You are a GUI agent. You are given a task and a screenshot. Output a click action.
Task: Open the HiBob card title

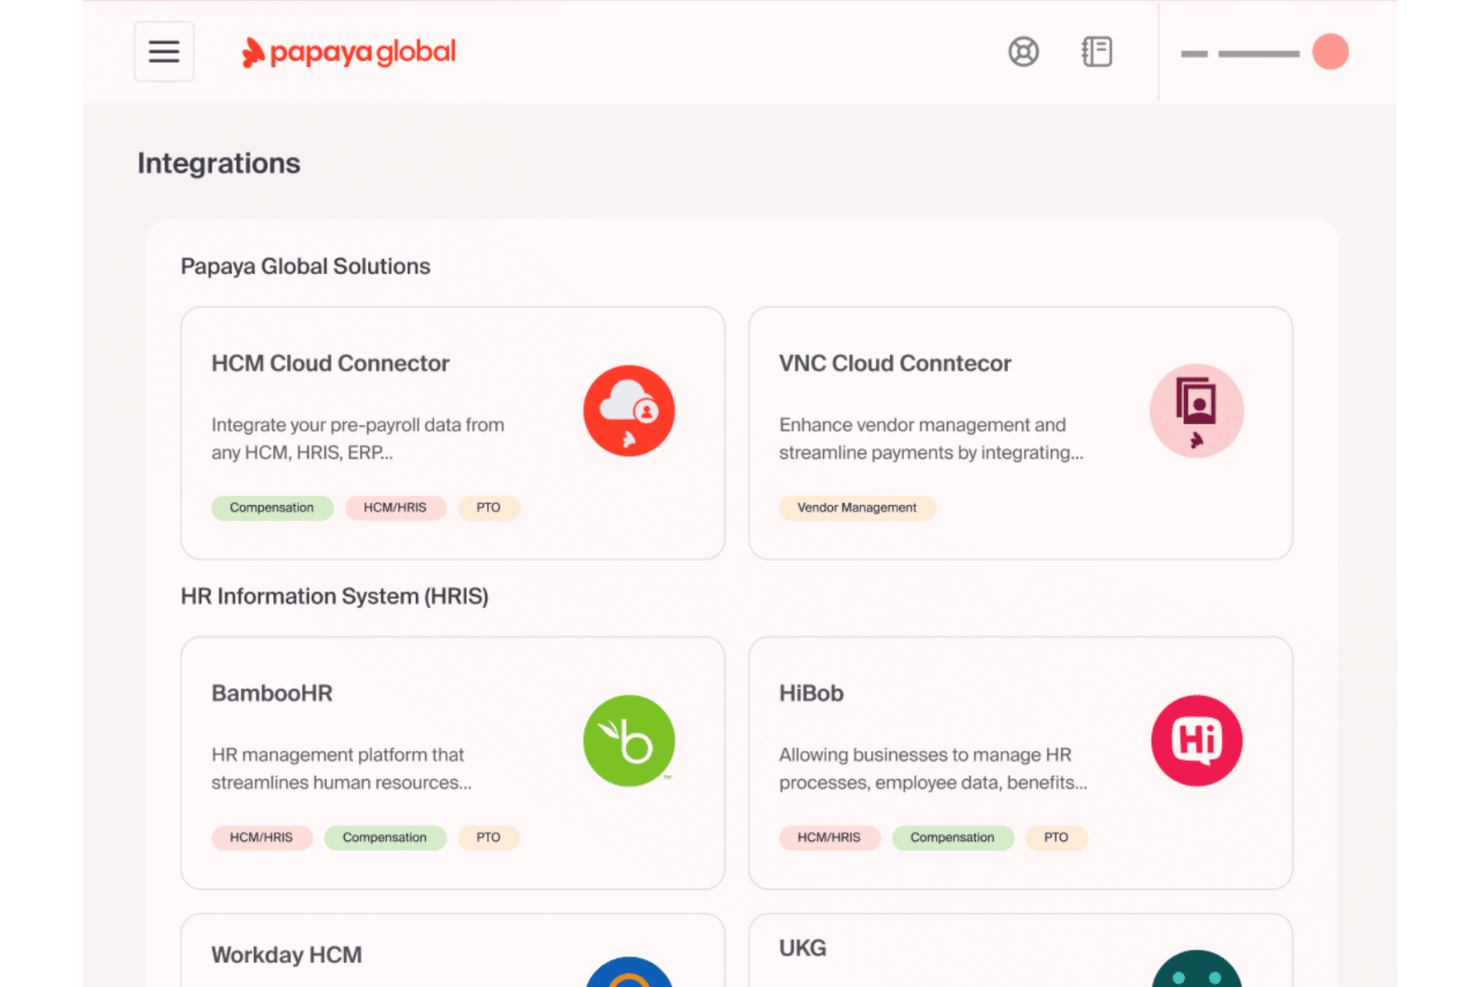811,693
